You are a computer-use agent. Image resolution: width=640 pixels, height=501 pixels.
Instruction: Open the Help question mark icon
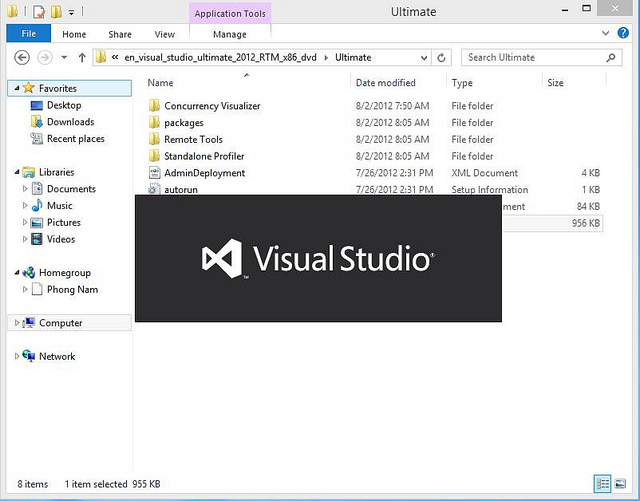623,33
